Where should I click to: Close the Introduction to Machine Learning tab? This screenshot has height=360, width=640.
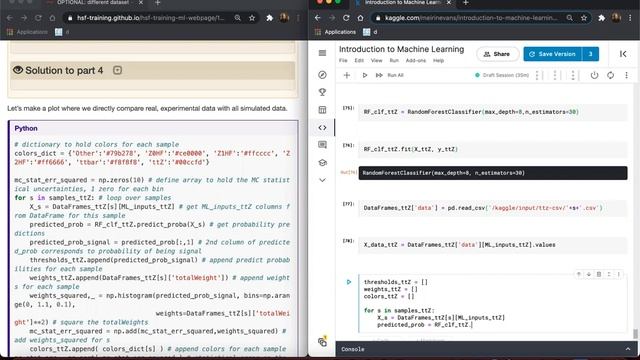(449, 3)
